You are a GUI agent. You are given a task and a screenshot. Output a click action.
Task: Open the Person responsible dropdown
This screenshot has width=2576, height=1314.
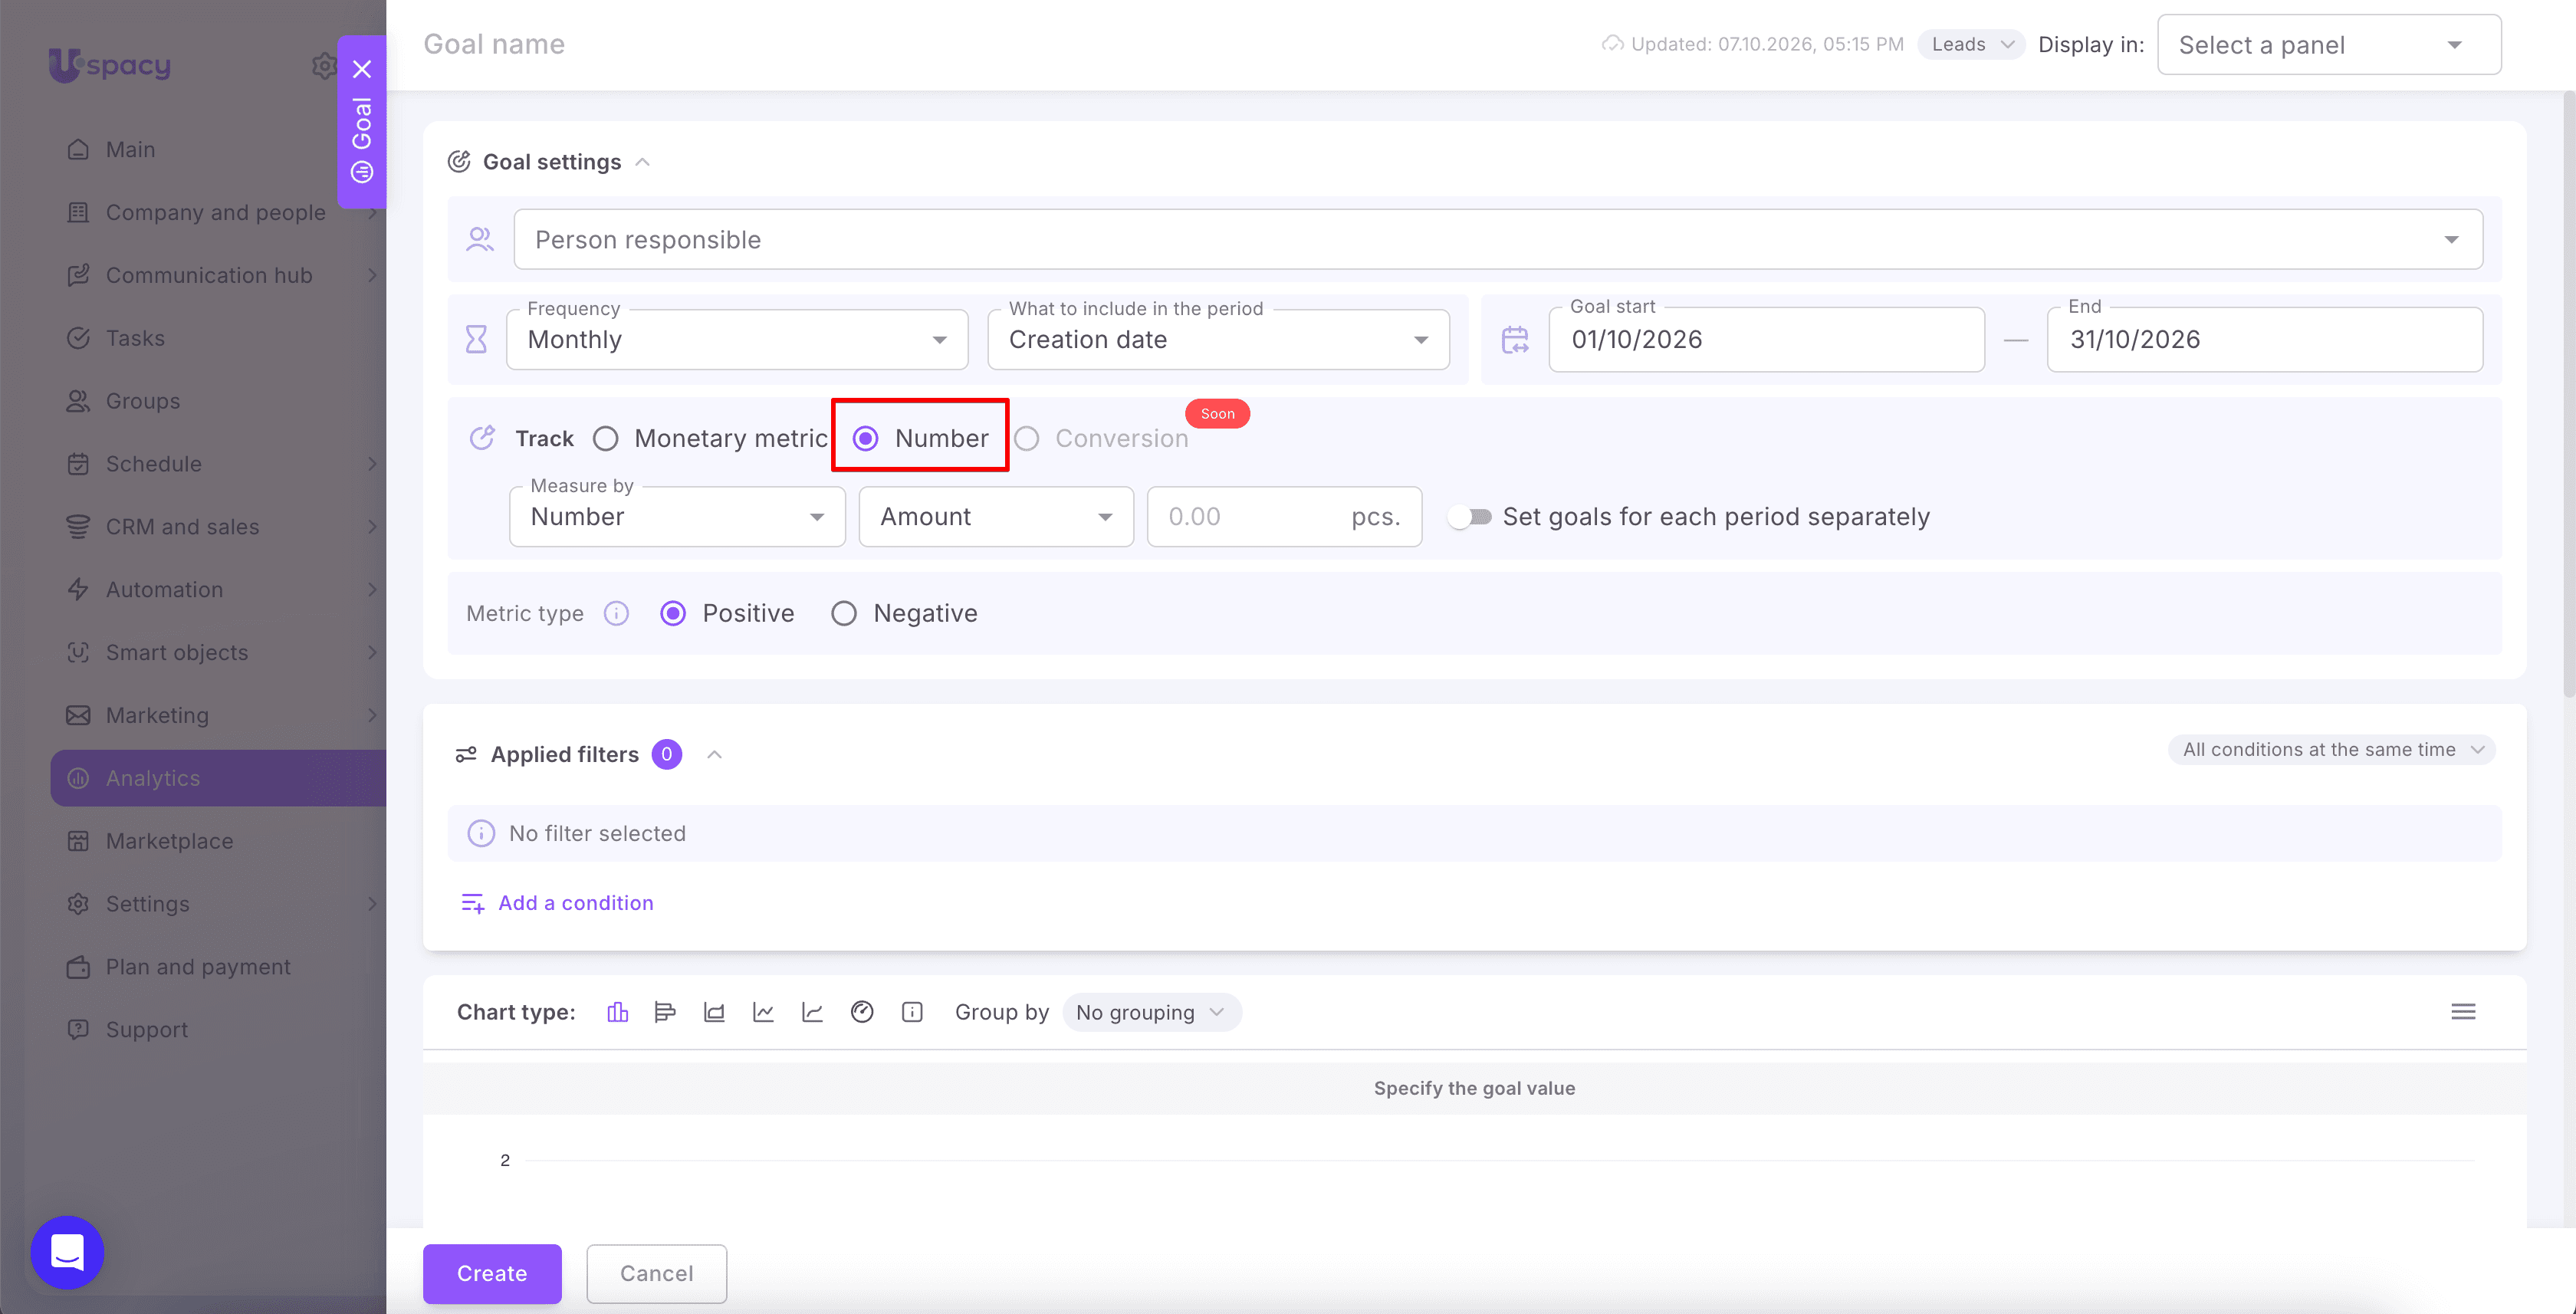click(1498, 239)
